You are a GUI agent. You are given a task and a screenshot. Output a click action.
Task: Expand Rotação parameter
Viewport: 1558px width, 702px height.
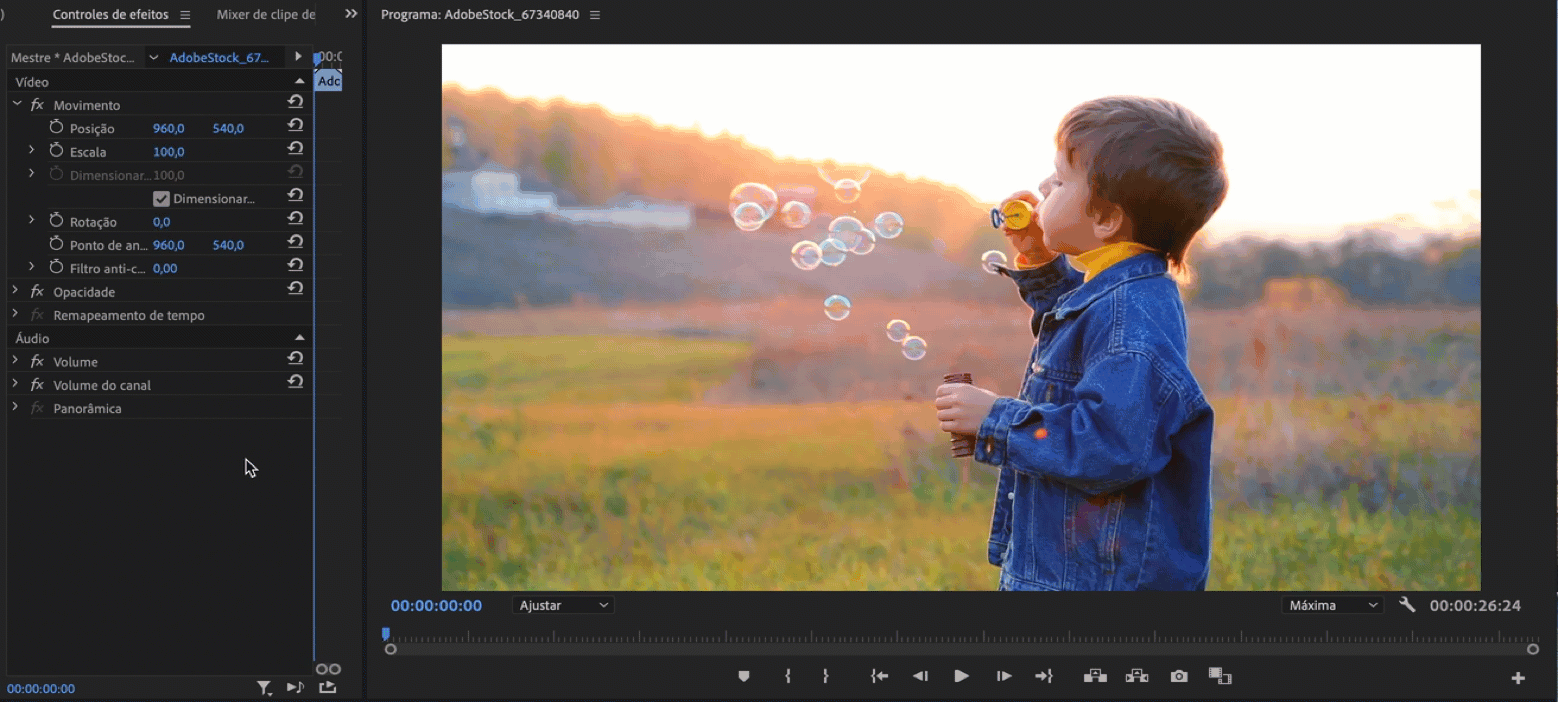click(x=31, y=220)
